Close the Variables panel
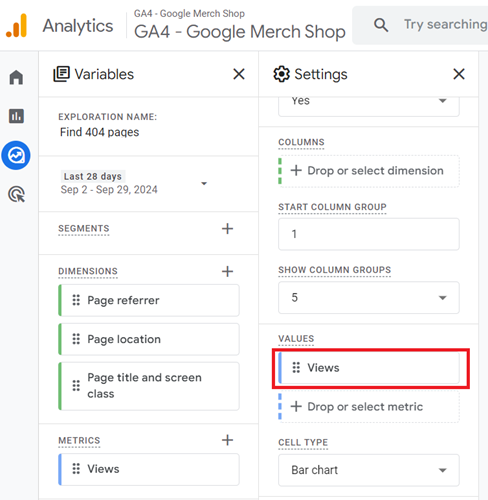This screenshot has width=488, height=500. click(239, 74)
